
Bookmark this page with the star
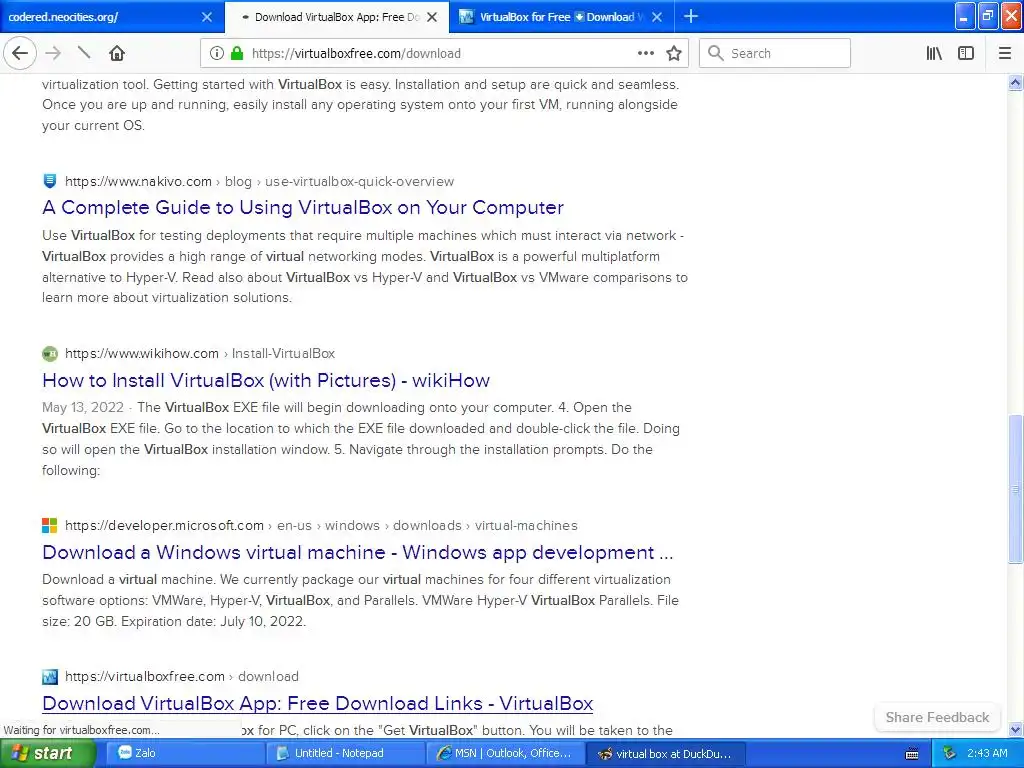(x=674, y=53)
